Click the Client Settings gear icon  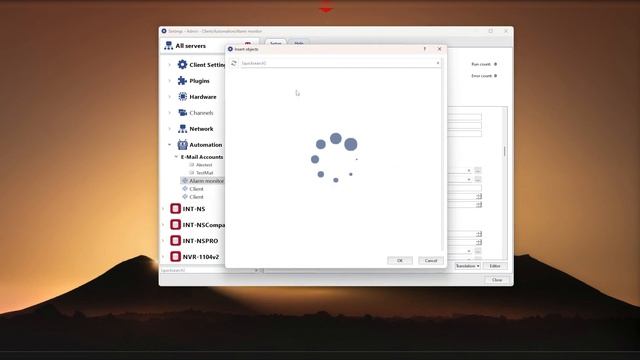click(x=182, y=64)
